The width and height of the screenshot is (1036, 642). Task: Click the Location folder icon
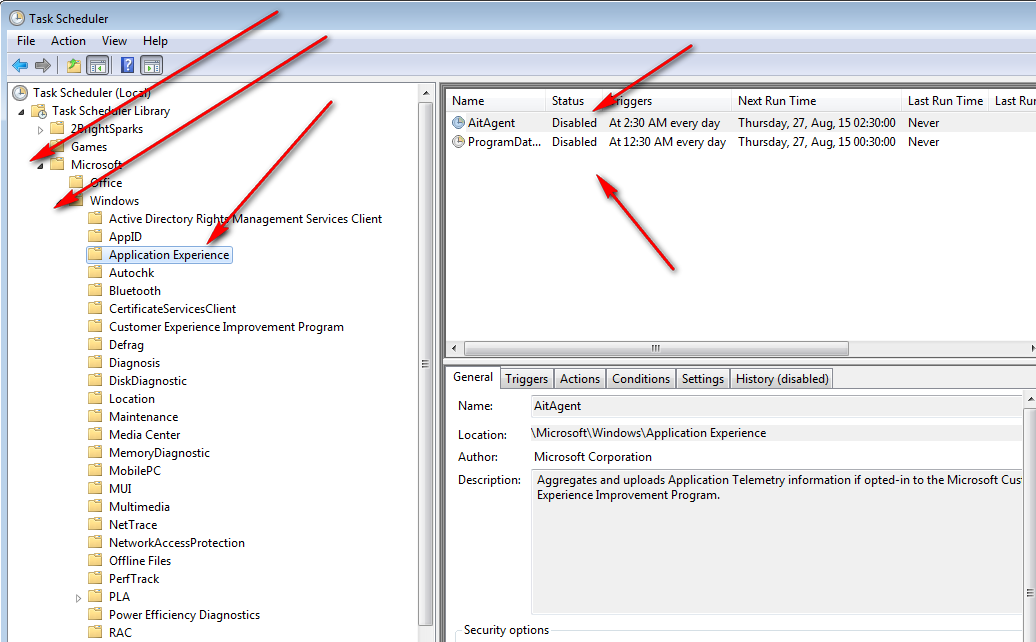[x=95, y=398]
